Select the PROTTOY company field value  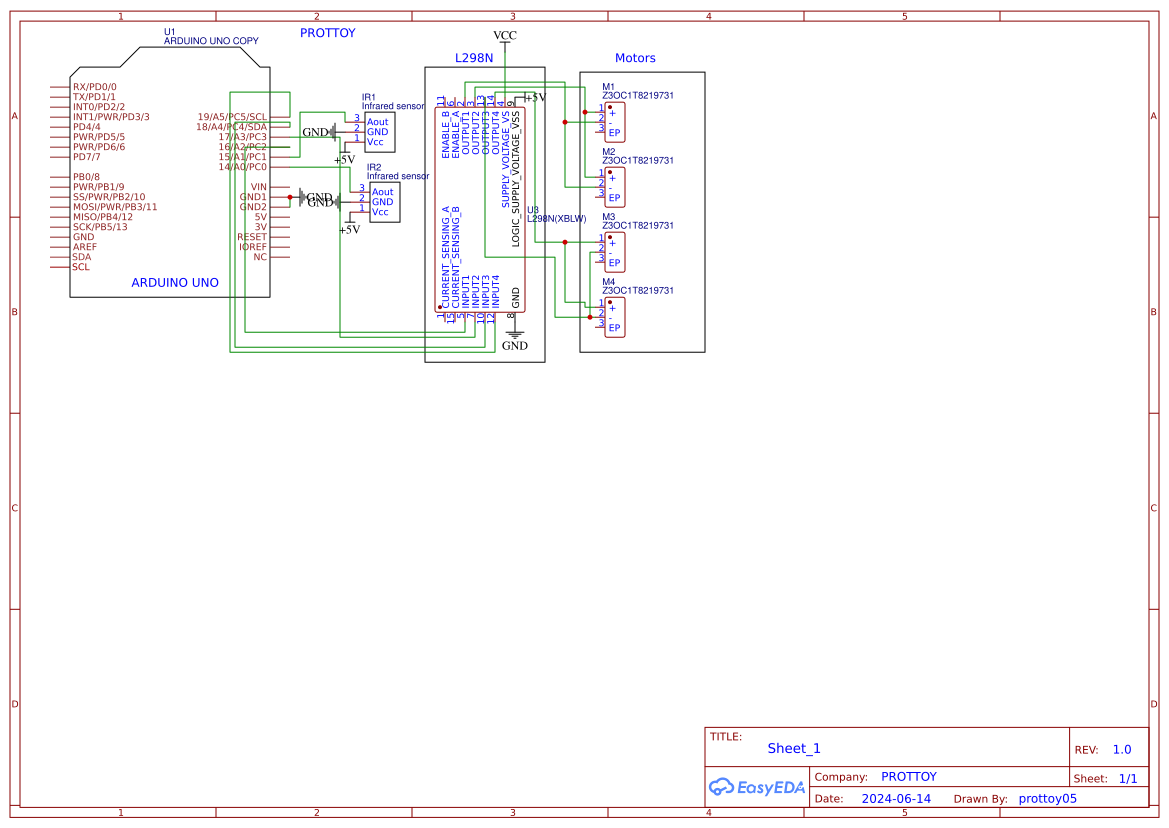coord(908,777)
